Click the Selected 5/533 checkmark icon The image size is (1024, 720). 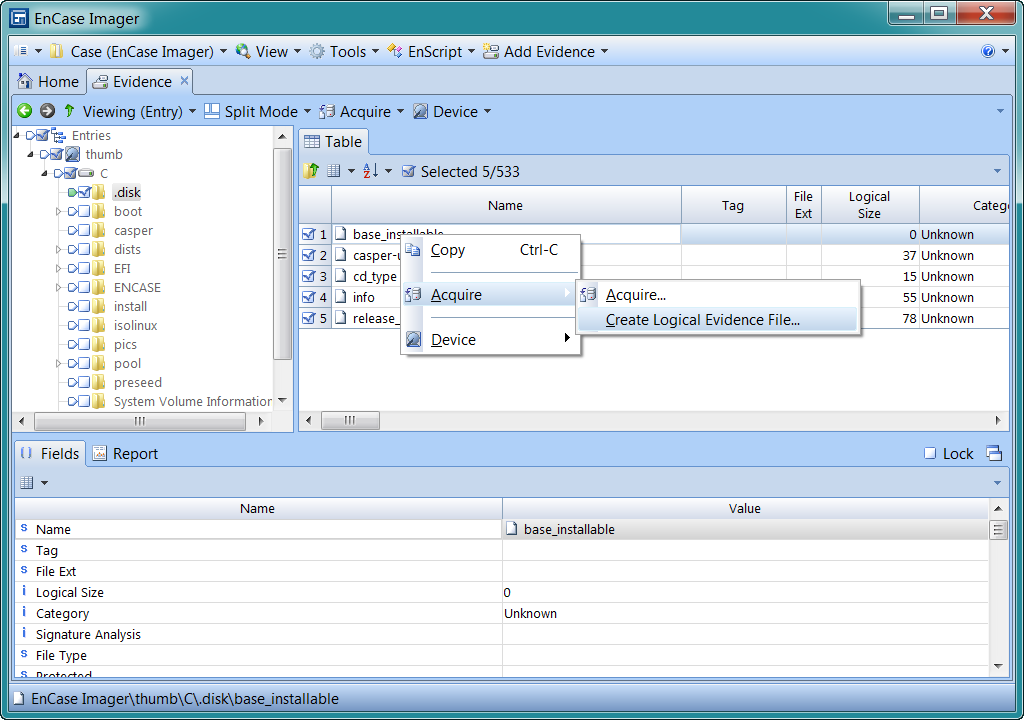click(408, 171)
